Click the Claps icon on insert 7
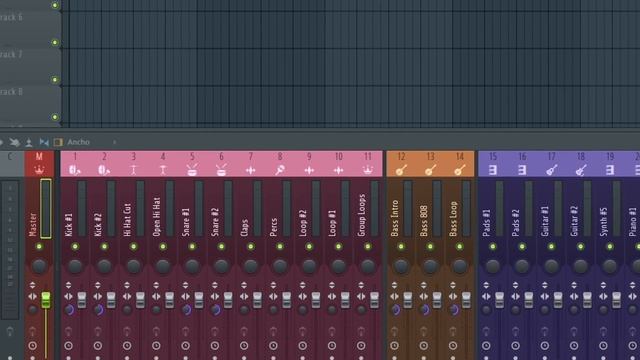The image size is (640, 360). [251, 170]
